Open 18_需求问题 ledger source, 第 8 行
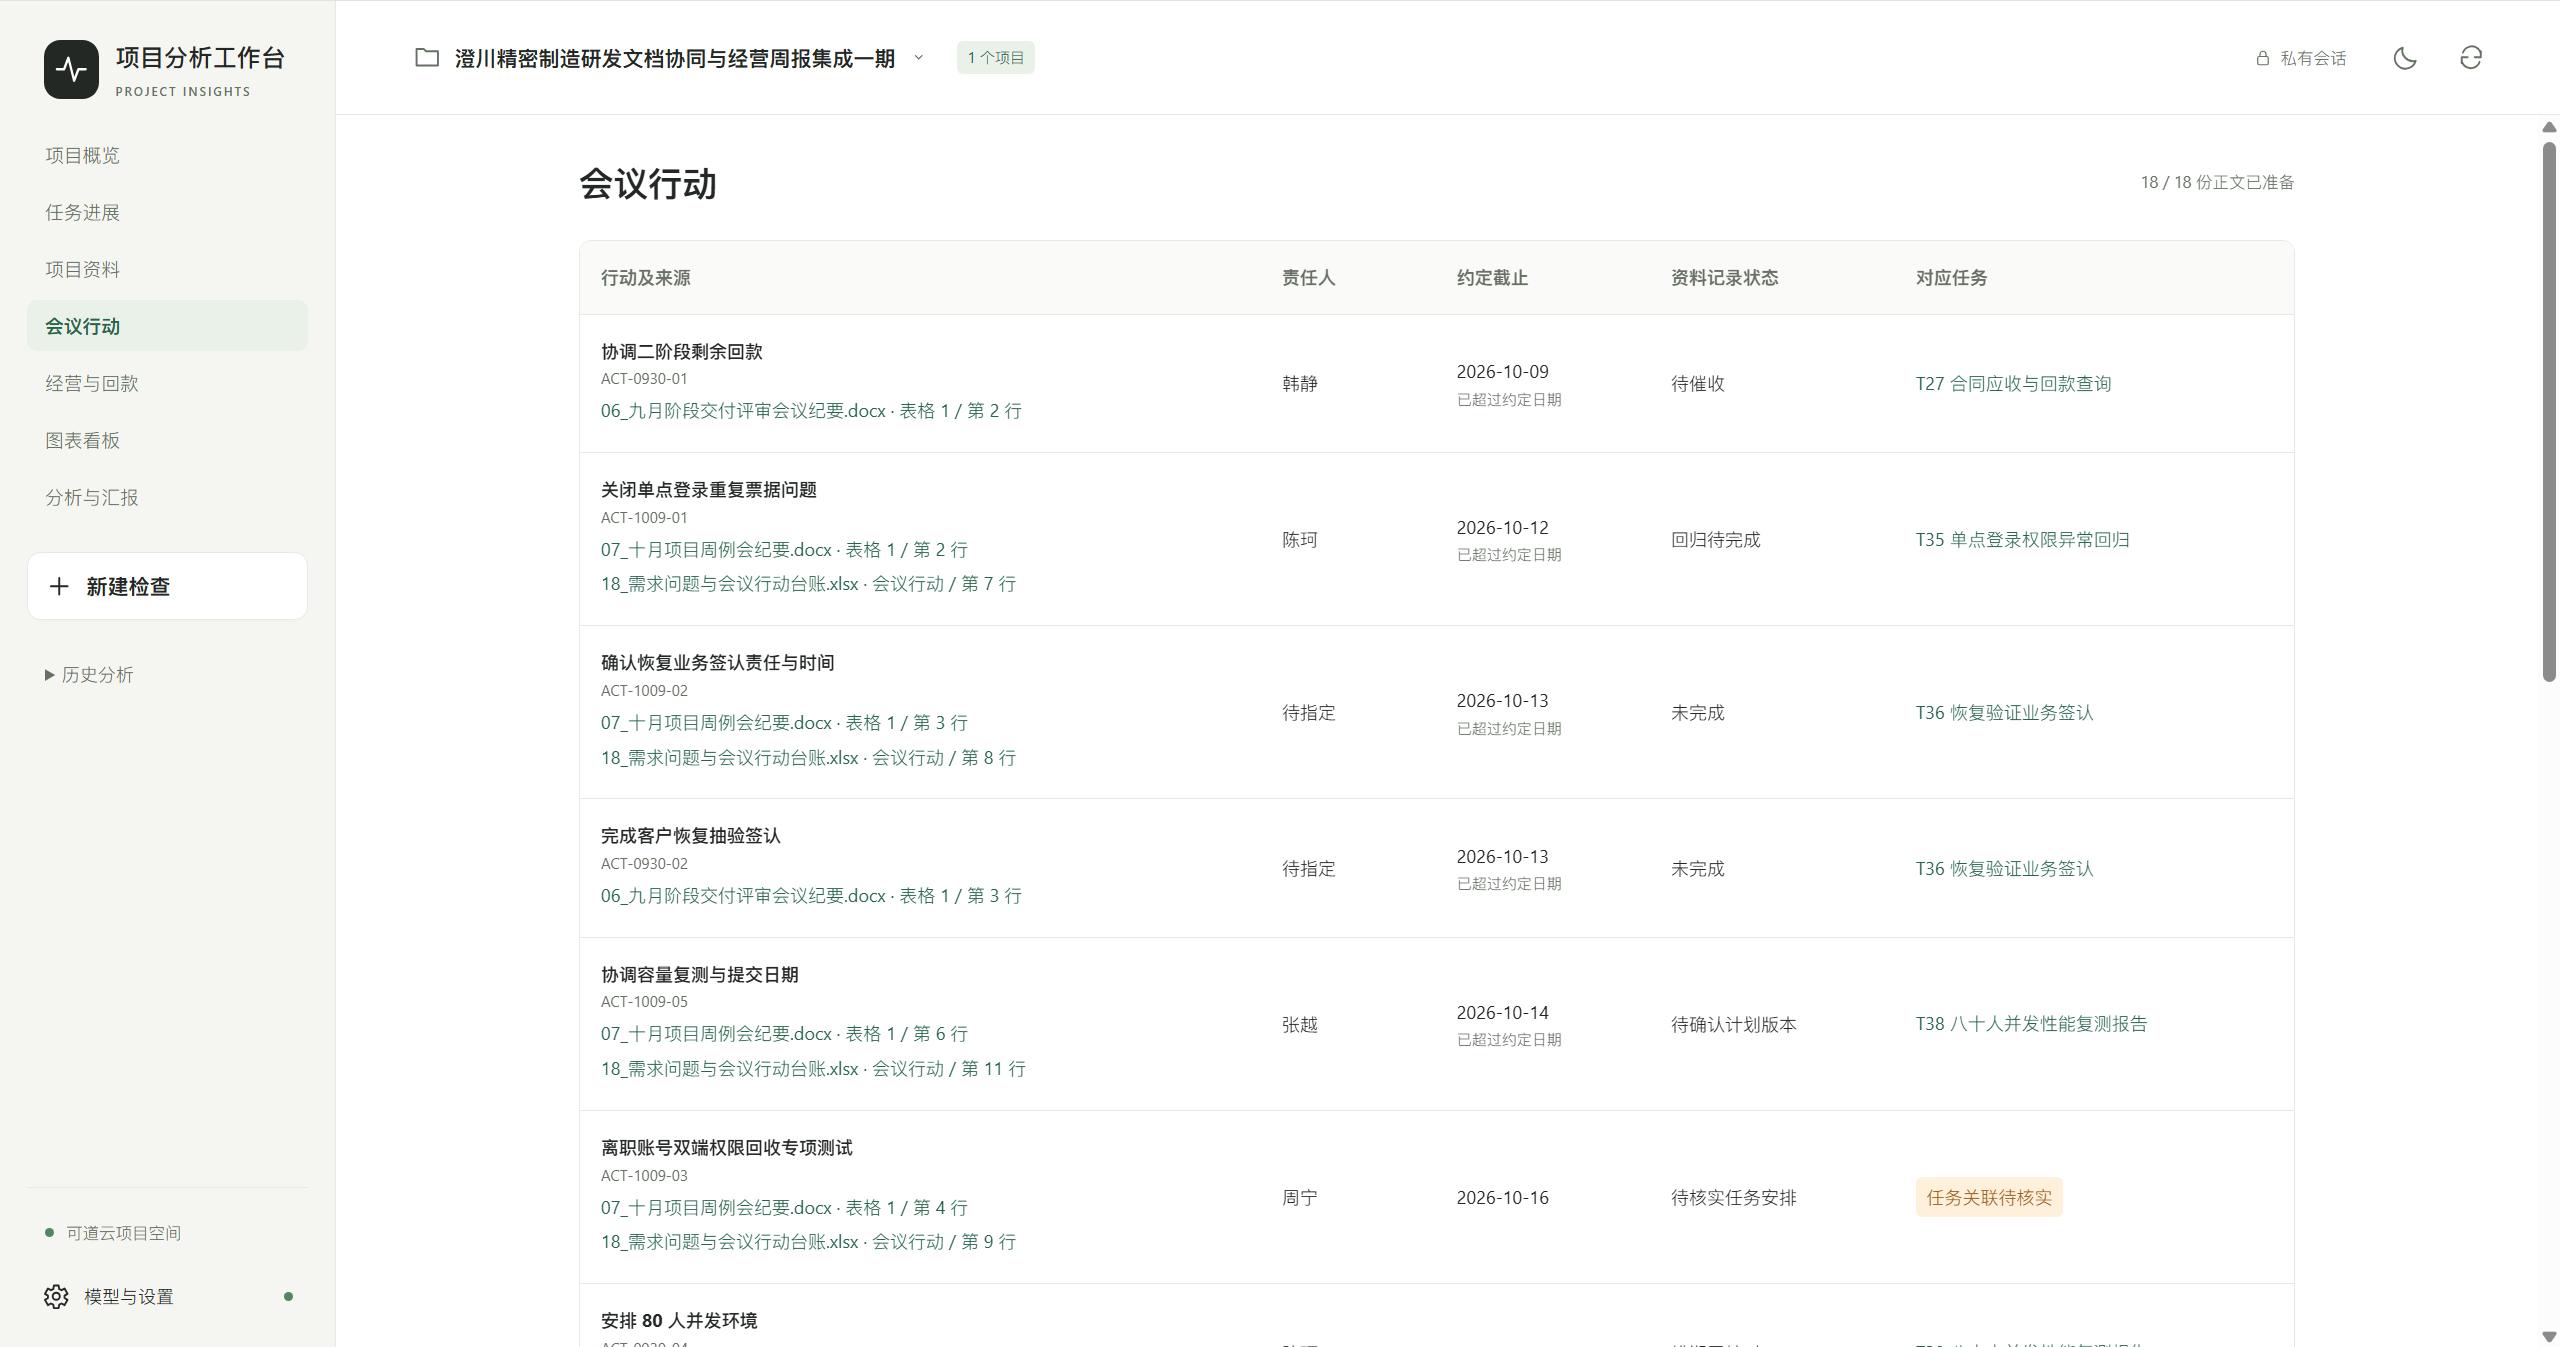This screenshot has width=2560, height=1347. 808,758
